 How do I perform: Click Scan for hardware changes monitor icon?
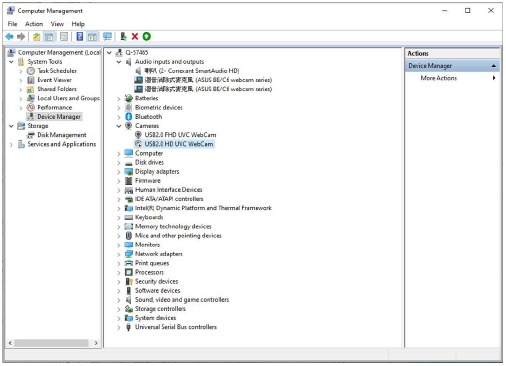107,36
